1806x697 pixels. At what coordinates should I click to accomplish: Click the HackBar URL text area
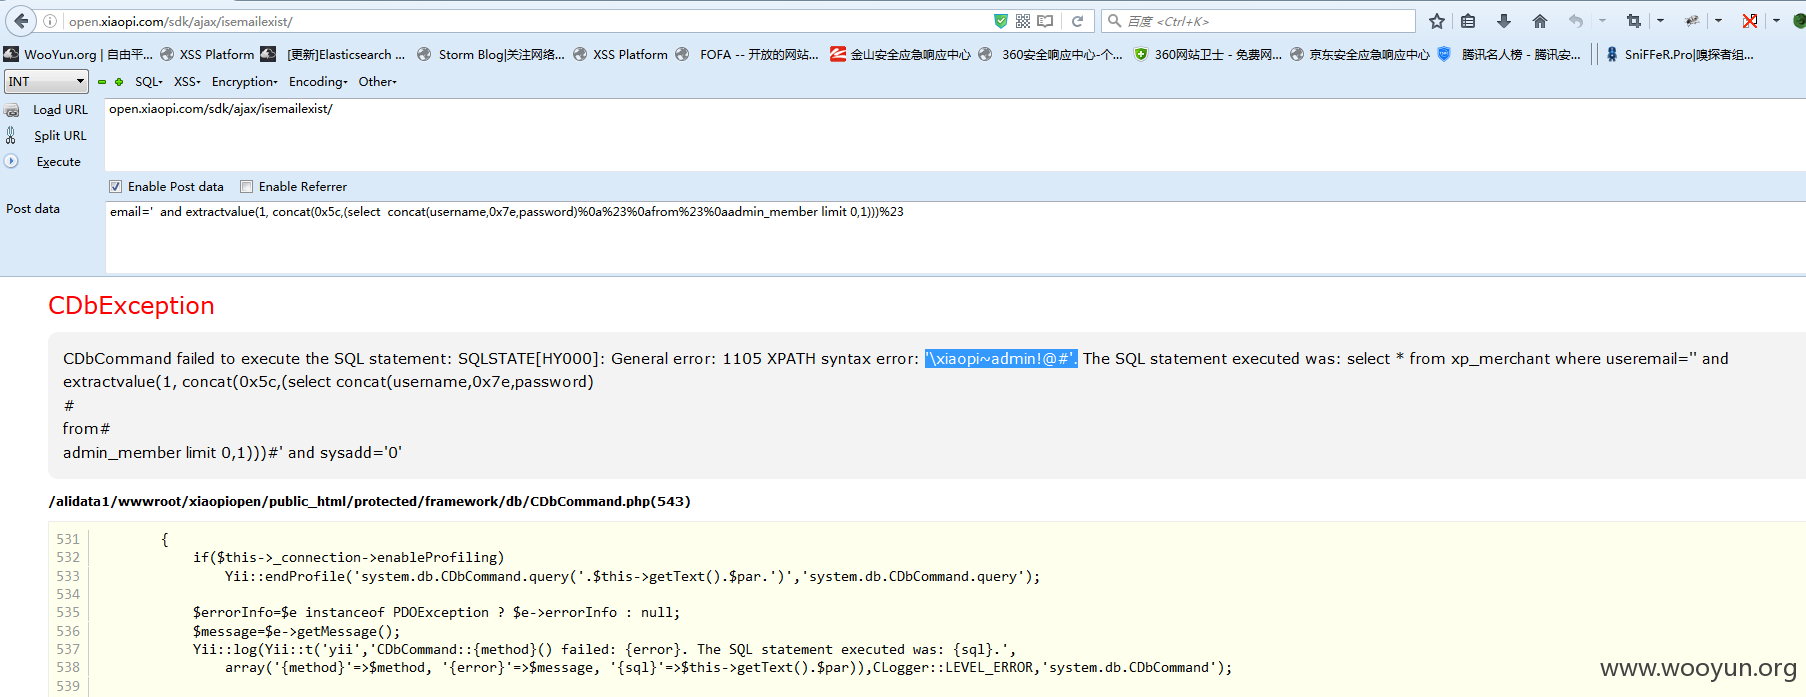pos(955,134)
